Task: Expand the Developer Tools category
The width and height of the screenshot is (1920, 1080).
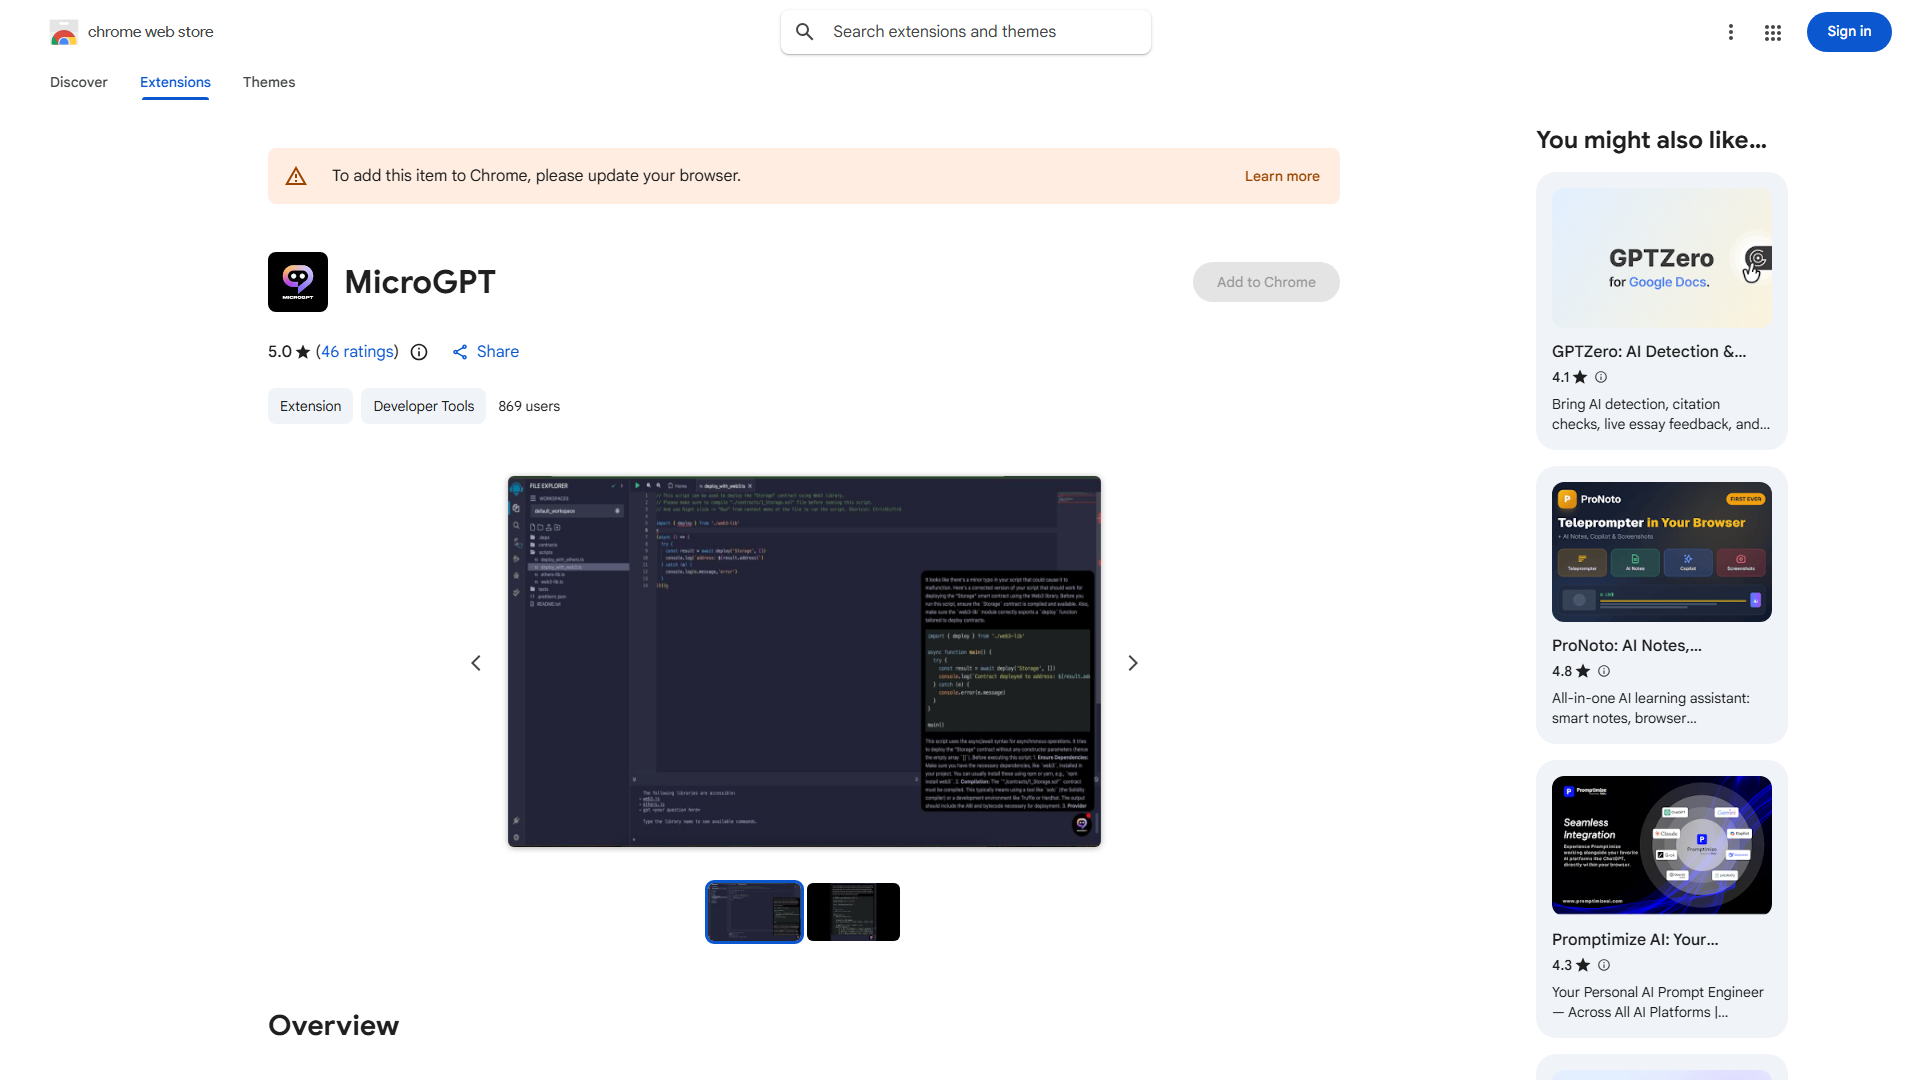Action: click(423, 406)
